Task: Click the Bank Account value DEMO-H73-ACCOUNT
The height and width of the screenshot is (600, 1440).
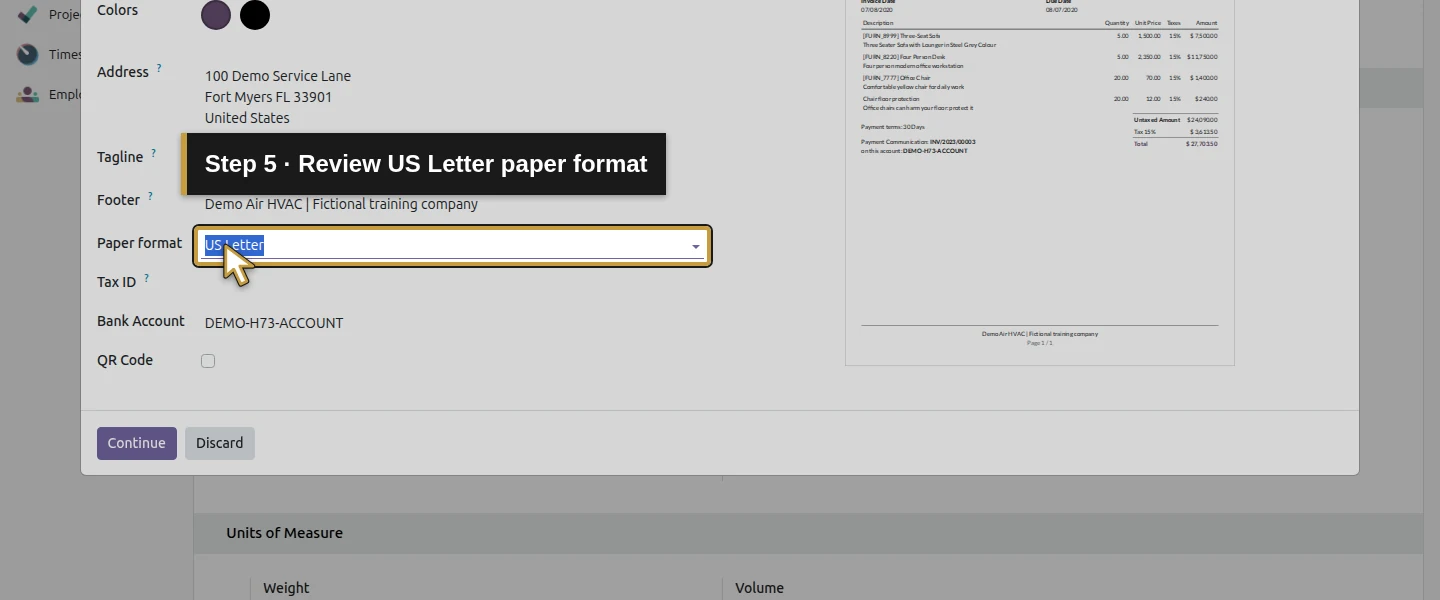Action: click(x=274, y=323)
